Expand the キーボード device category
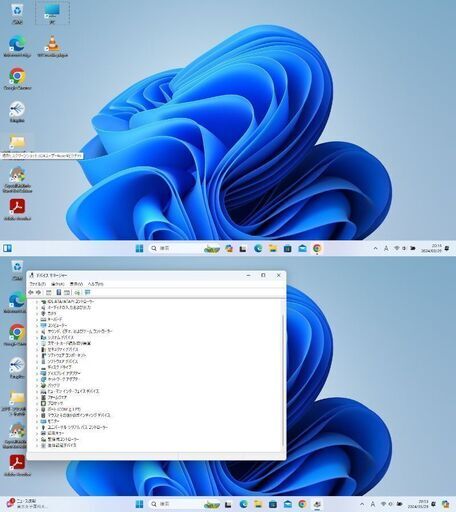This screenshot has width=456, height=512. click(37, 319)
